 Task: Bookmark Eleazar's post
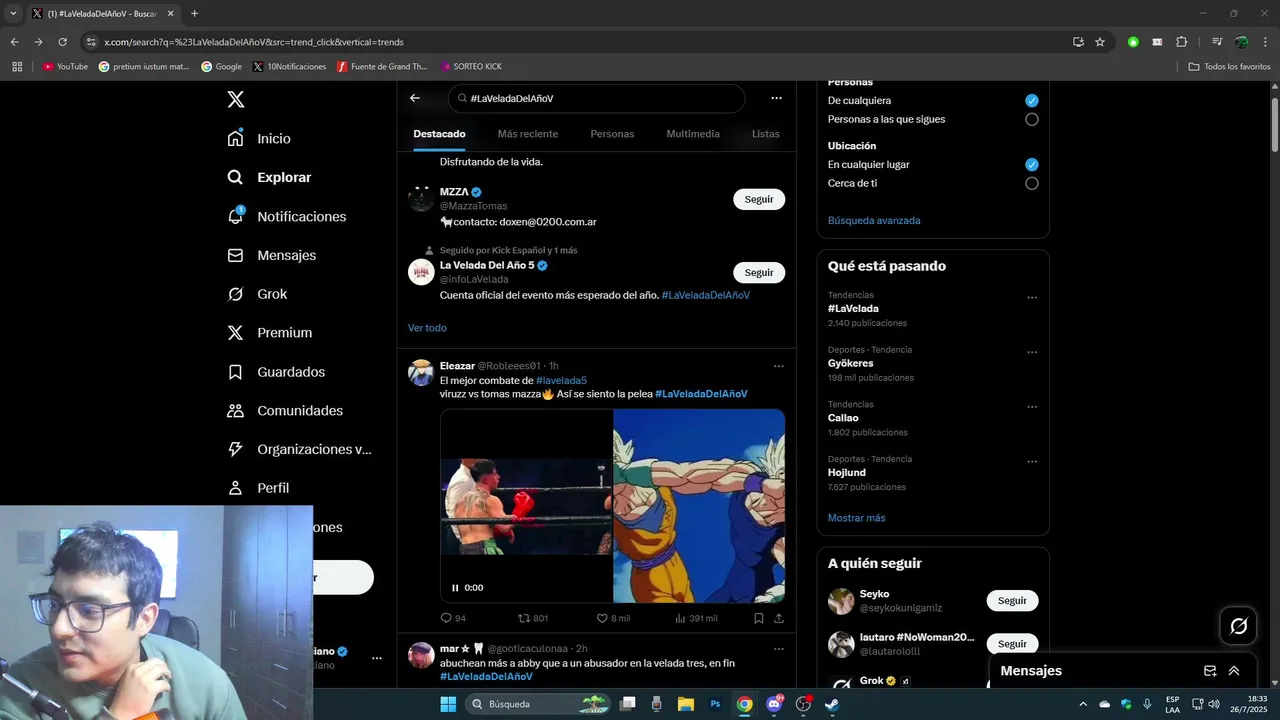click(759, 618)
